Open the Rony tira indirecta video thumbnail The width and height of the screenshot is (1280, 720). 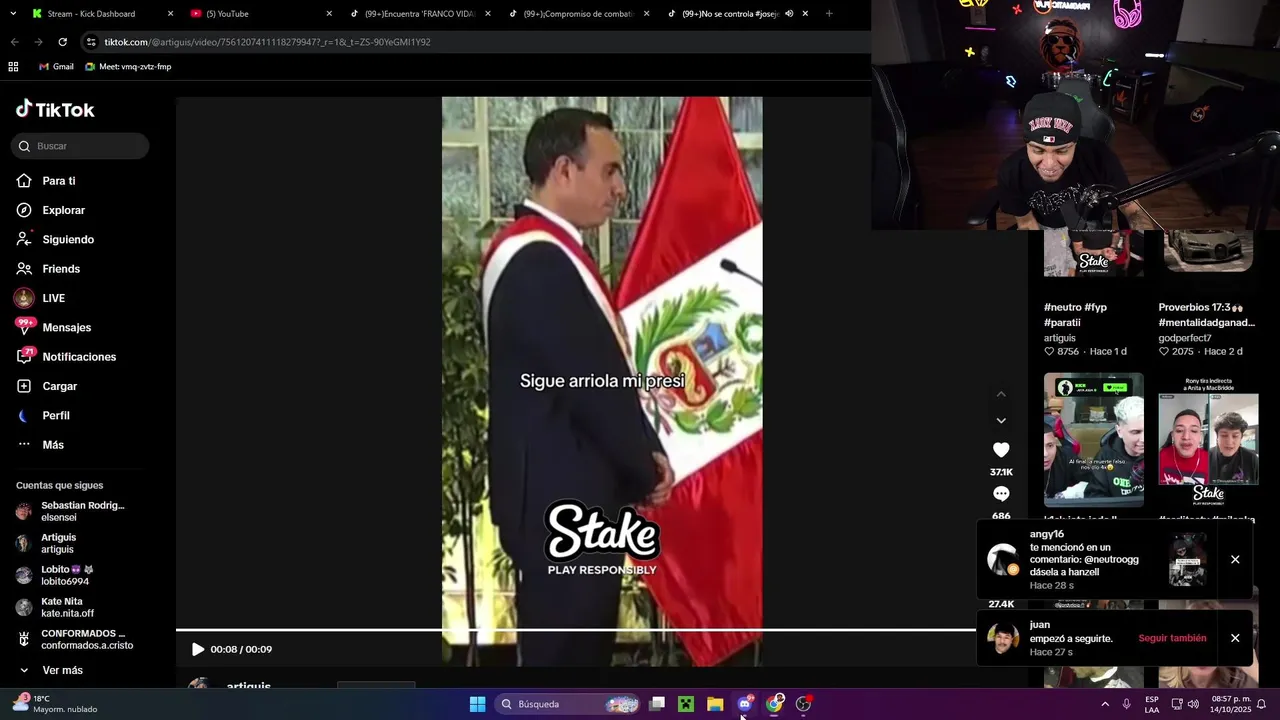[x=1208, y=440]
